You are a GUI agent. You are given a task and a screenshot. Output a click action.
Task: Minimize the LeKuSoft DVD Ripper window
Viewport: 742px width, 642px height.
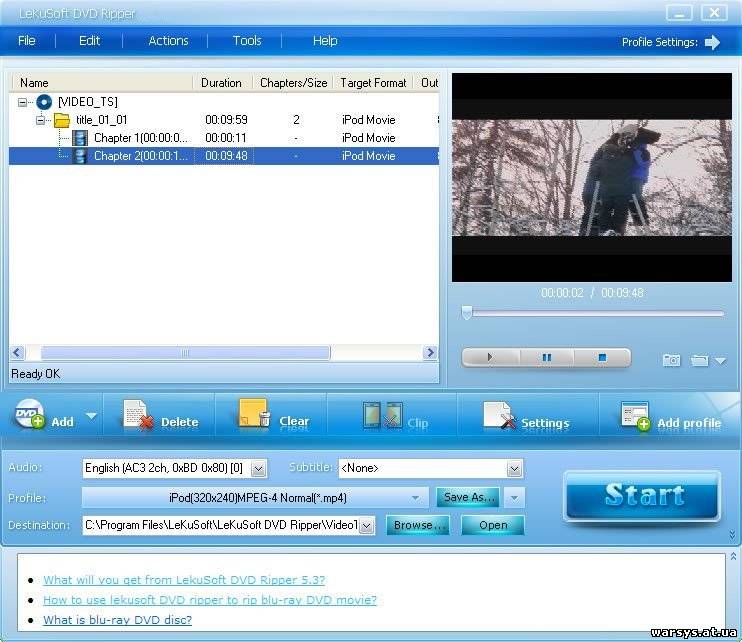pyautogui.click(x=679, y=13)
